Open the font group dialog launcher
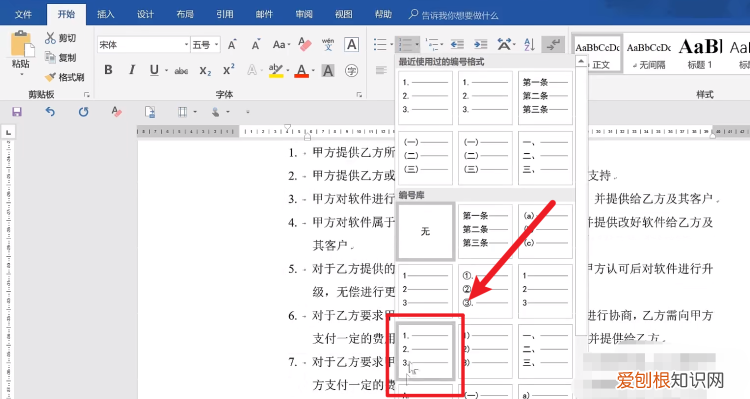 point(359,95)
